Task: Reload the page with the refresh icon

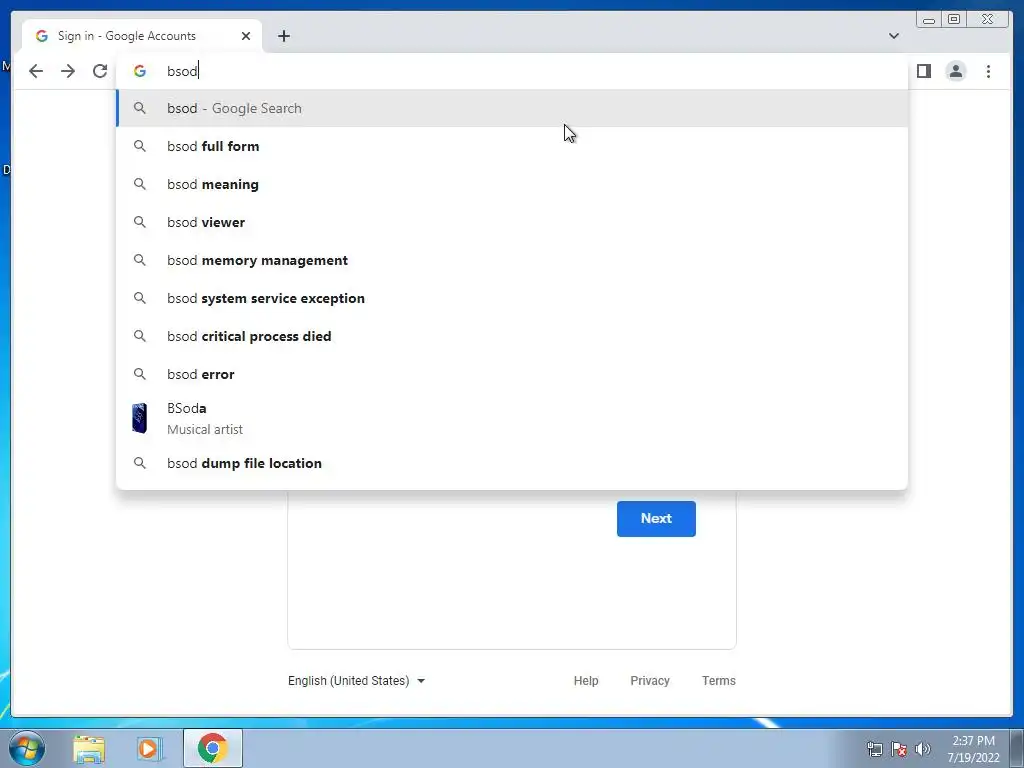Action: click(100, 71)
